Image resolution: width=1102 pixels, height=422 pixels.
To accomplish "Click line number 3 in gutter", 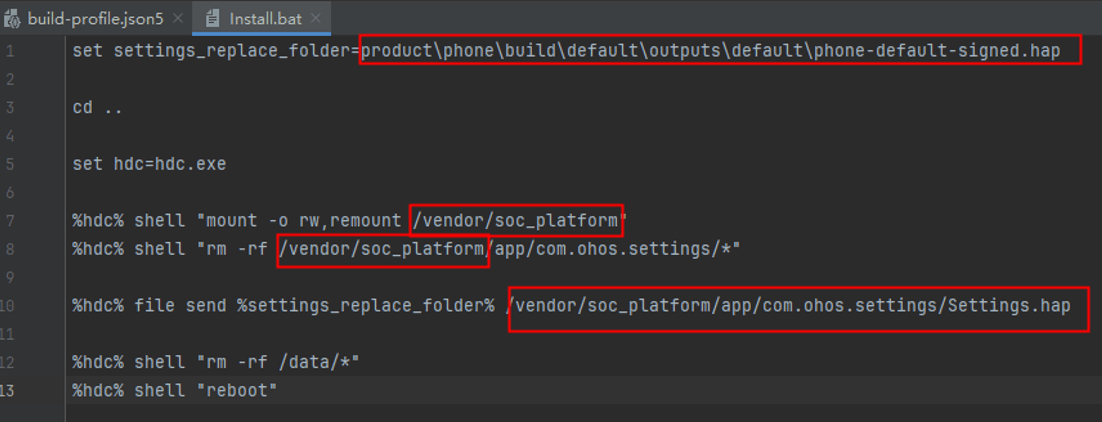I will click(x=9, y=108).
